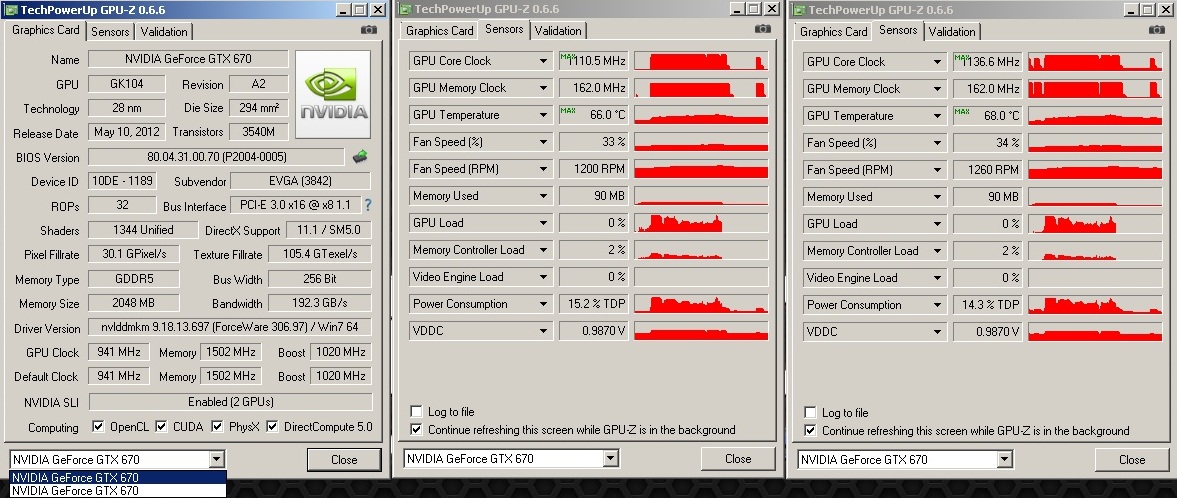This screenshot has width=1177, height=498.
Task: Enable Log to file in middle window
Action: click(417, 412)
